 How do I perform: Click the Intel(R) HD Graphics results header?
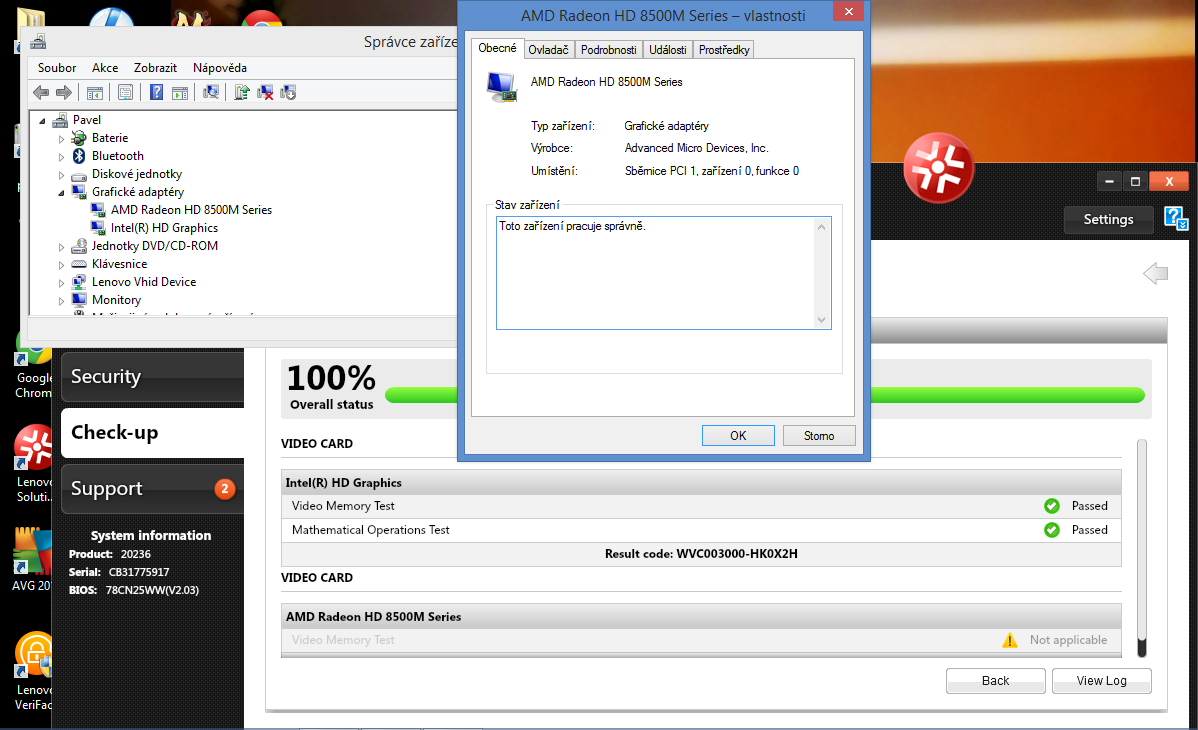point(701,482)
